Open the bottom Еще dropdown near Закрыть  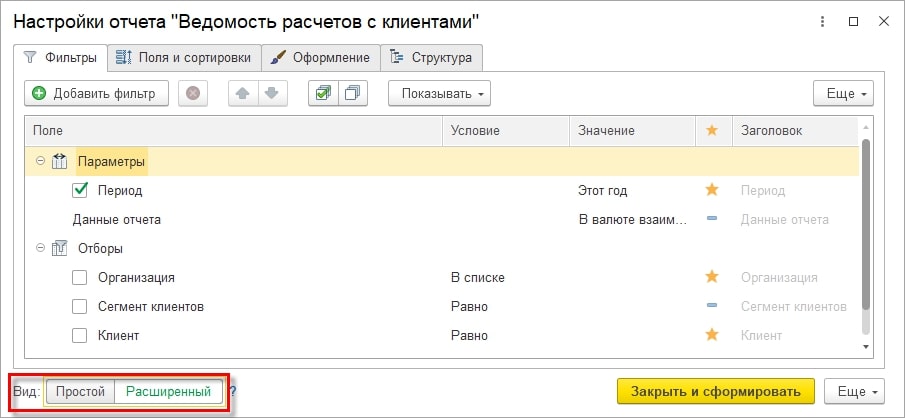(854, 391)
